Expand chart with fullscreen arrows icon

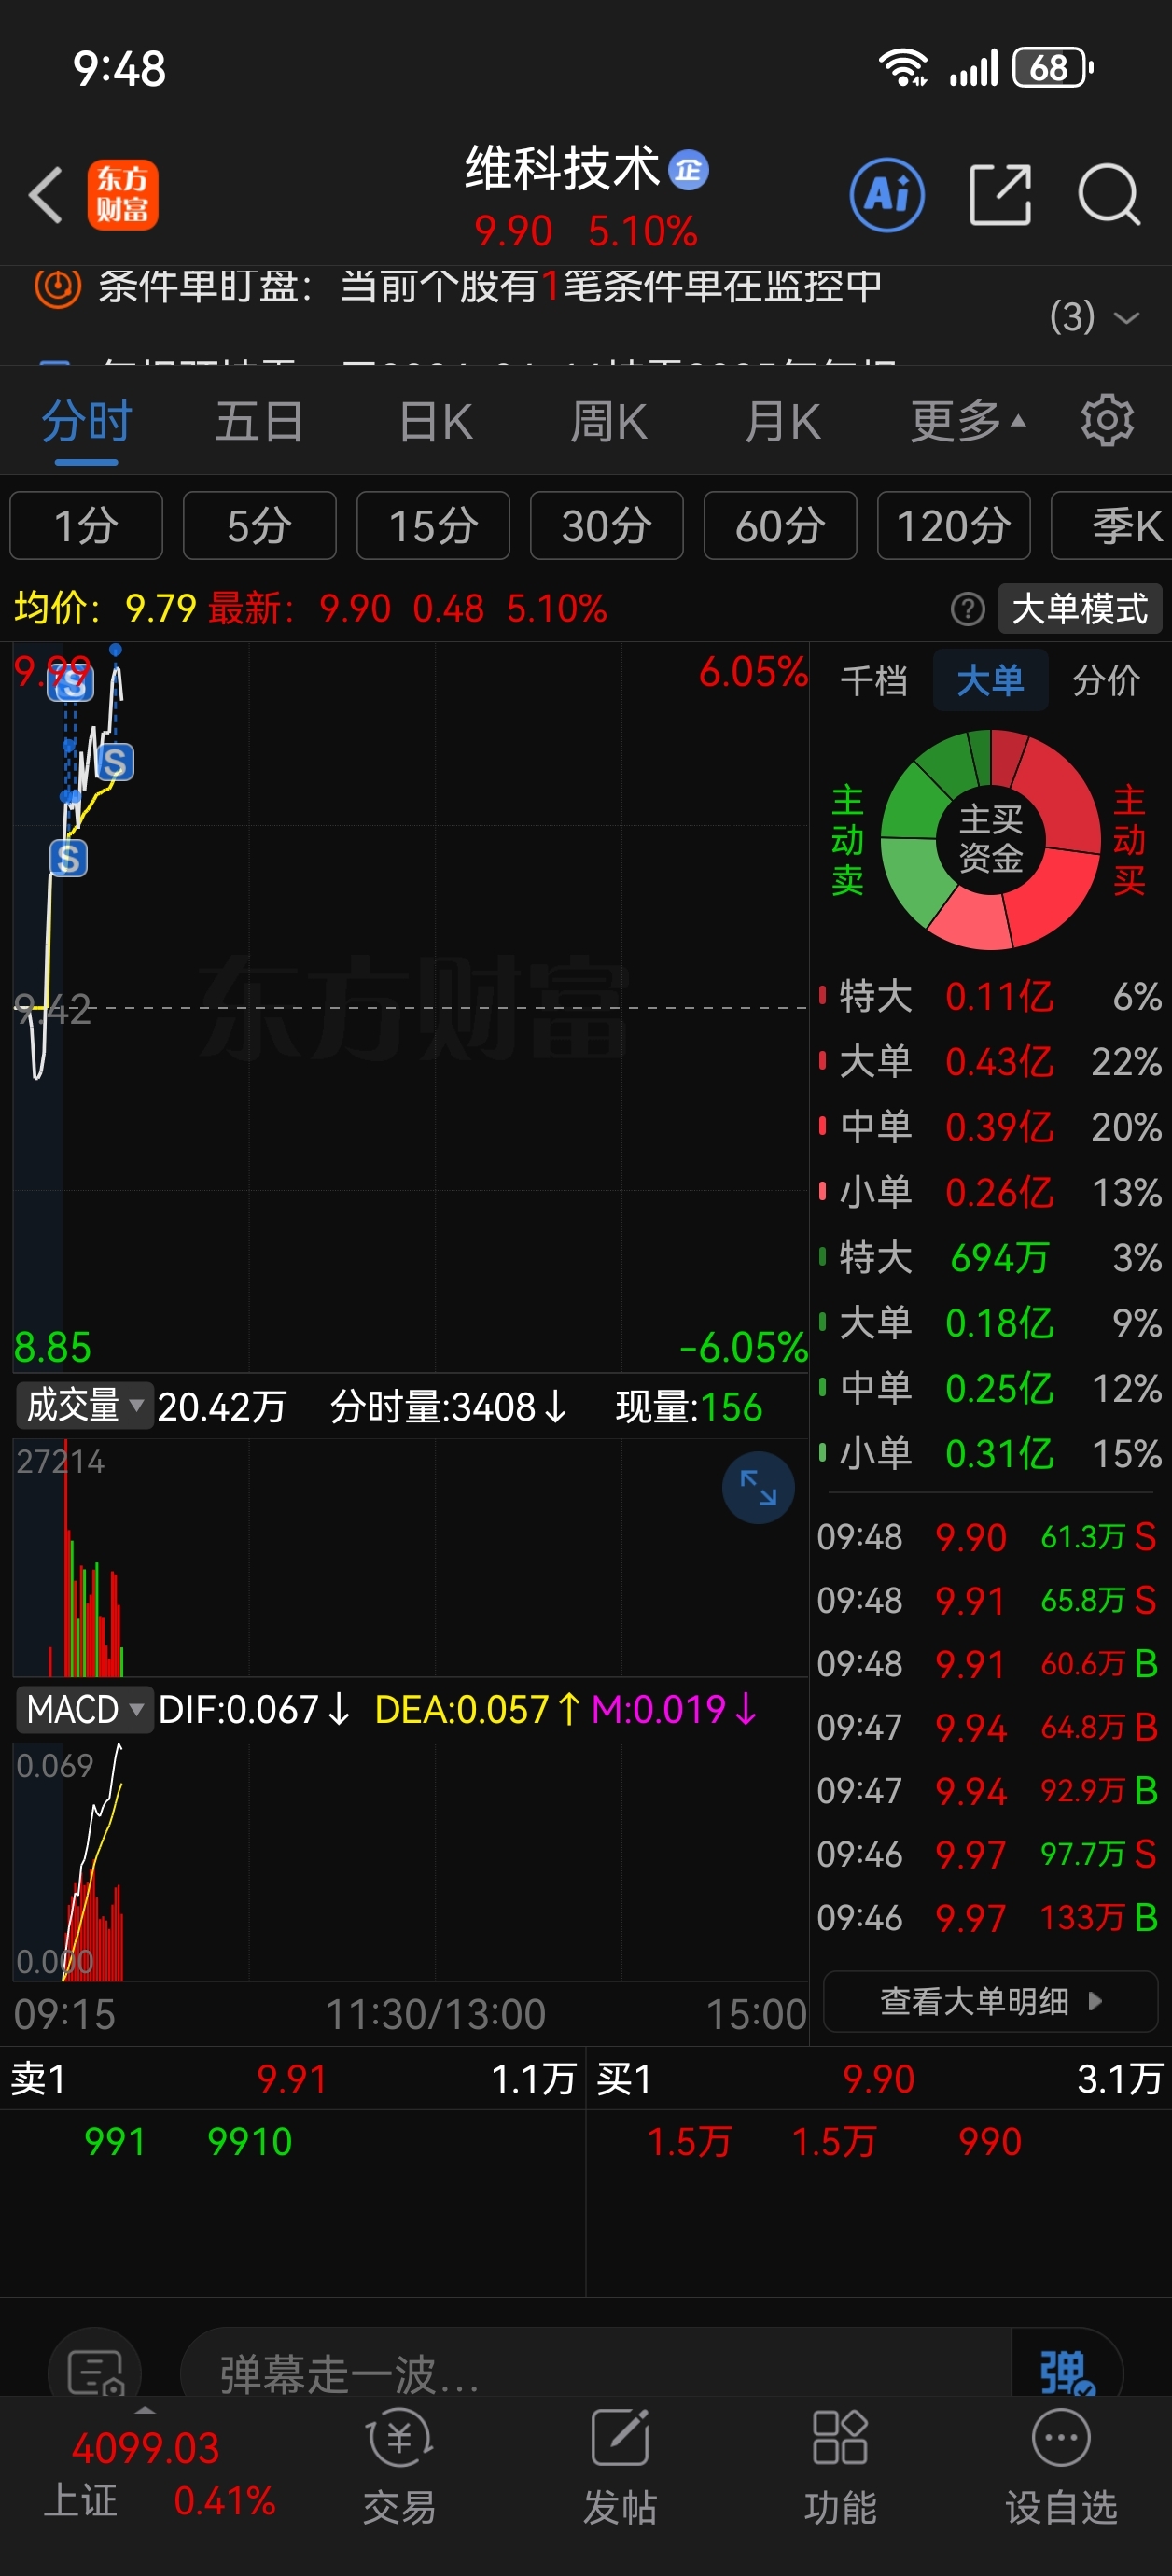pyautogui.click(x=758, y=1487)
